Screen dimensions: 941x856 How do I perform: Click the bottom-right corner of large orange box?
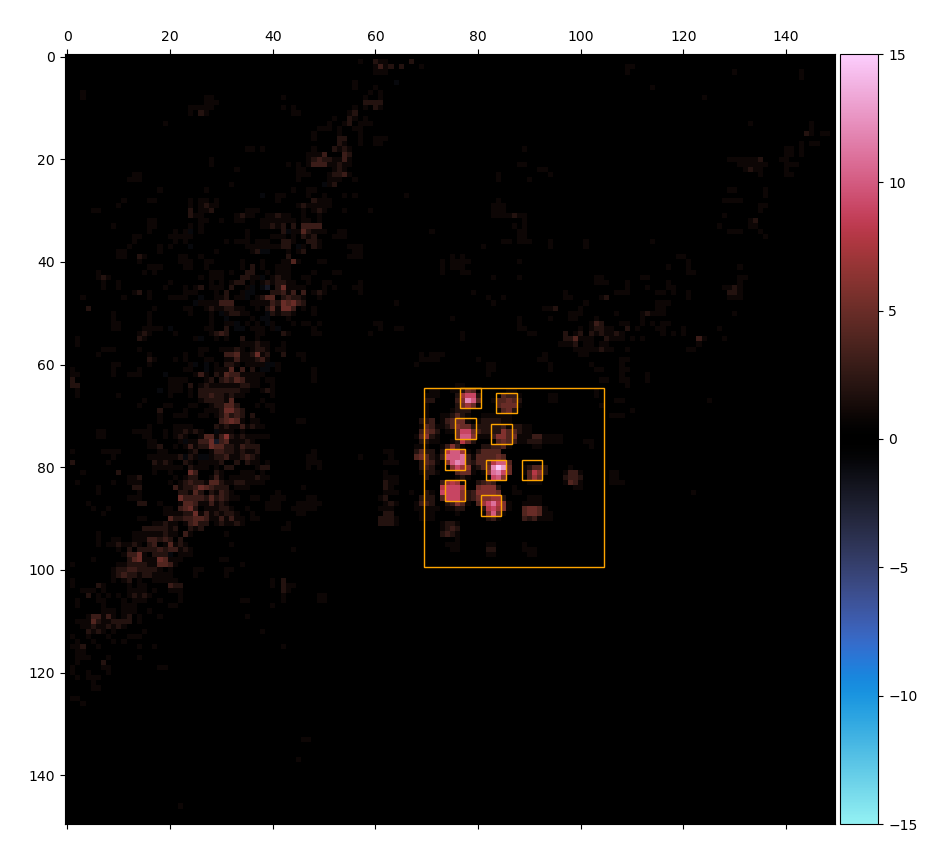point(604,567)
